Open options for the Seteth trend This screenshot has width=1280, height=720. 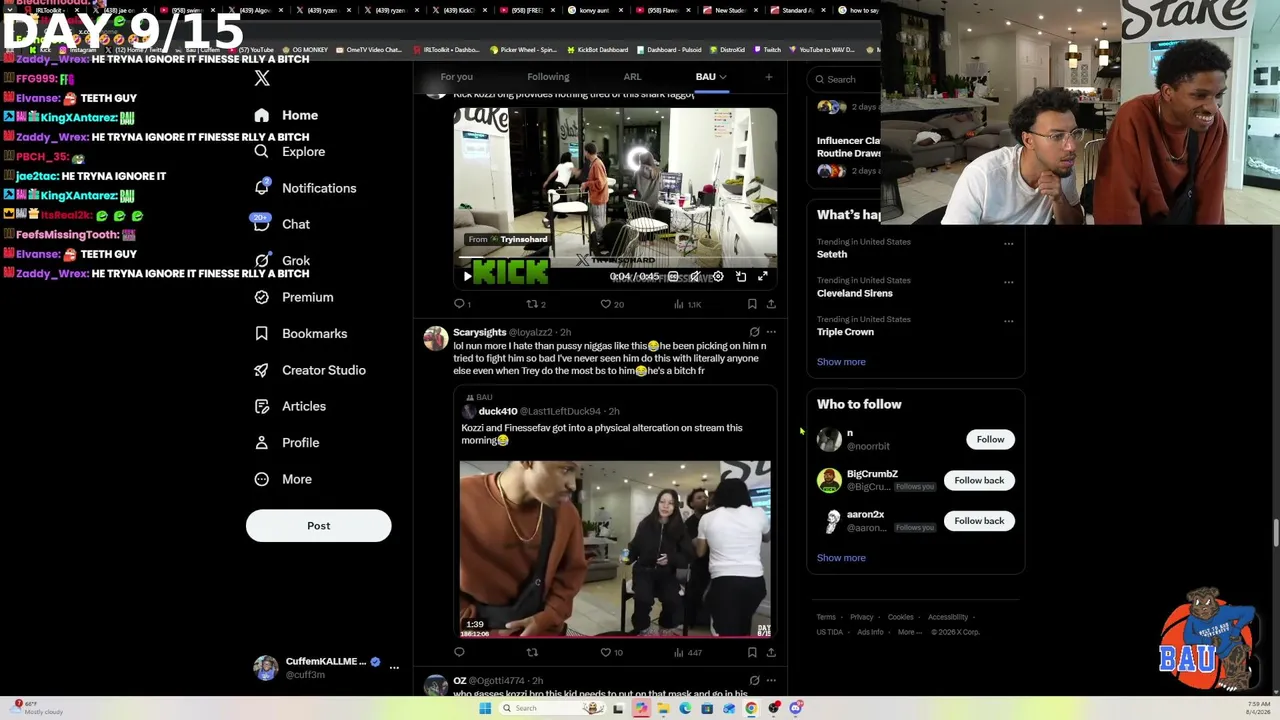(1008, 243)
